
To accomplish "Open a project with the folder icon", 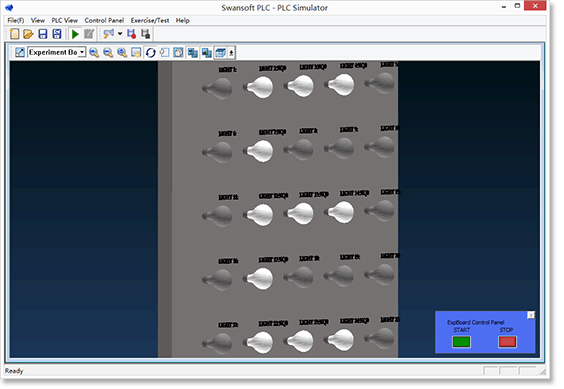I will tap(28, 34).
